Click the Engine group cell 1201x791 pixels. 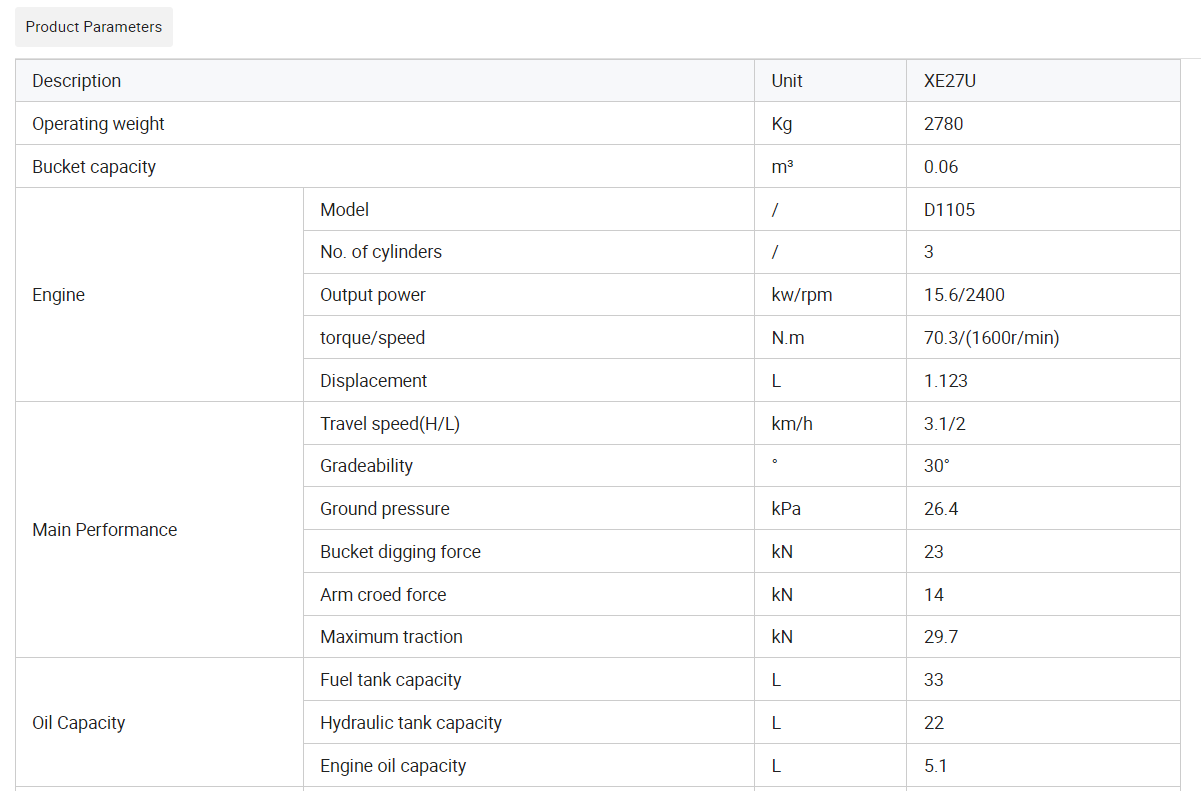click(x=160, y=295)
